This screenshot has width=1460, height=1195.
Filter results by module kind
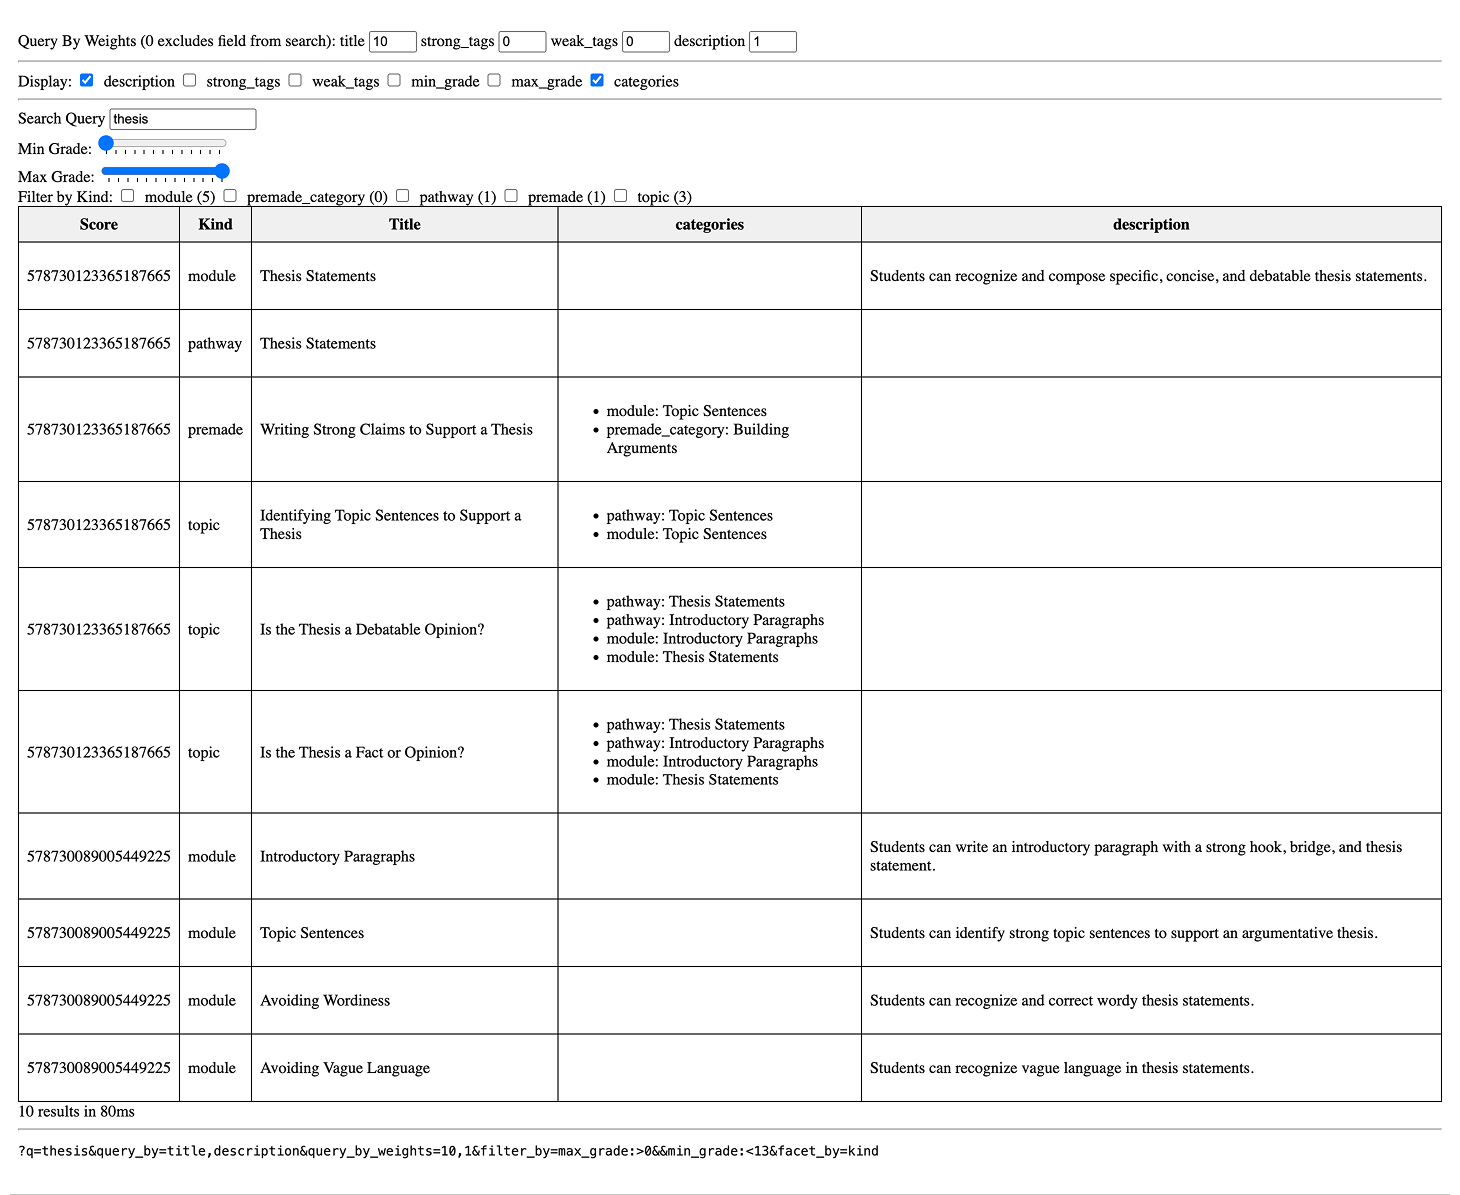(x=128, y=196)
